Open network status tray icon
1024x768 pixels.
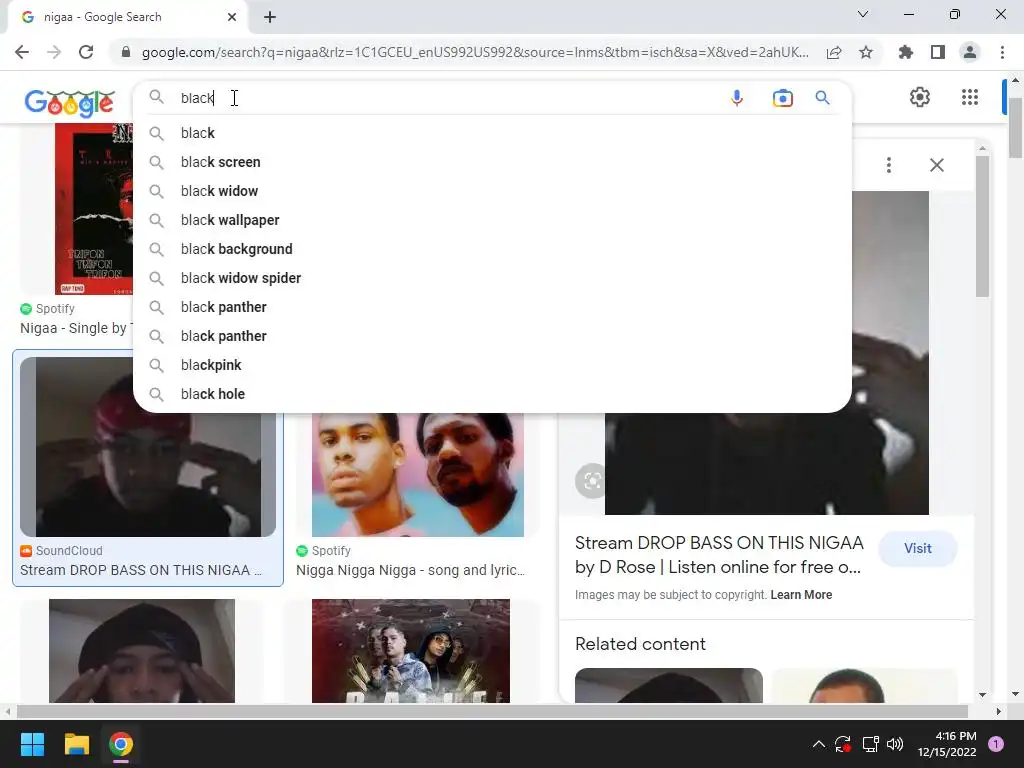tap(870, 744)
